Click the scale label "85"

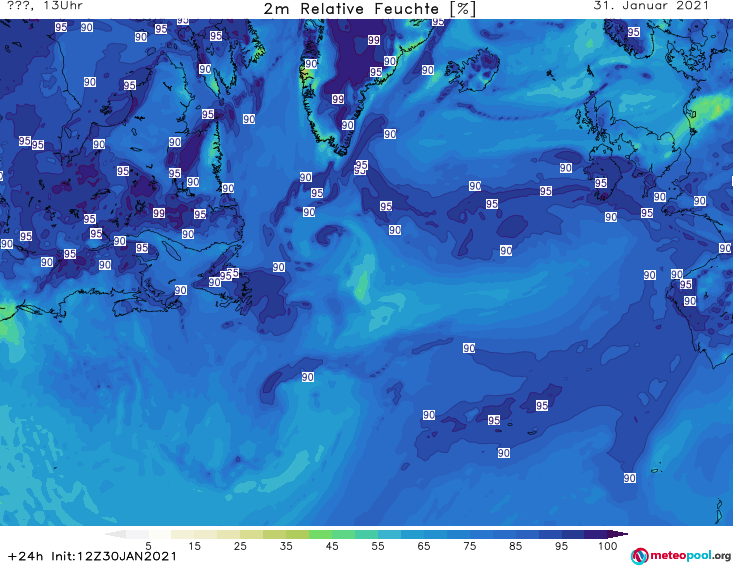(516, 546)
